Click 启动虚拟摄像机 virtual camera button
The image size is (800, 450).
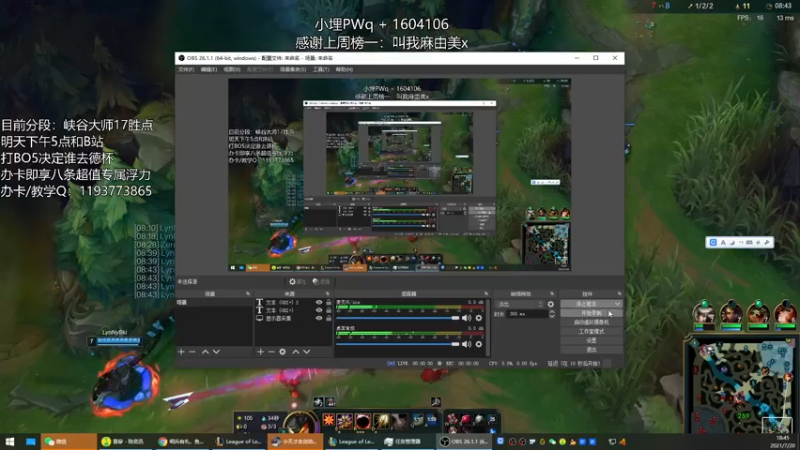(591, 322)
